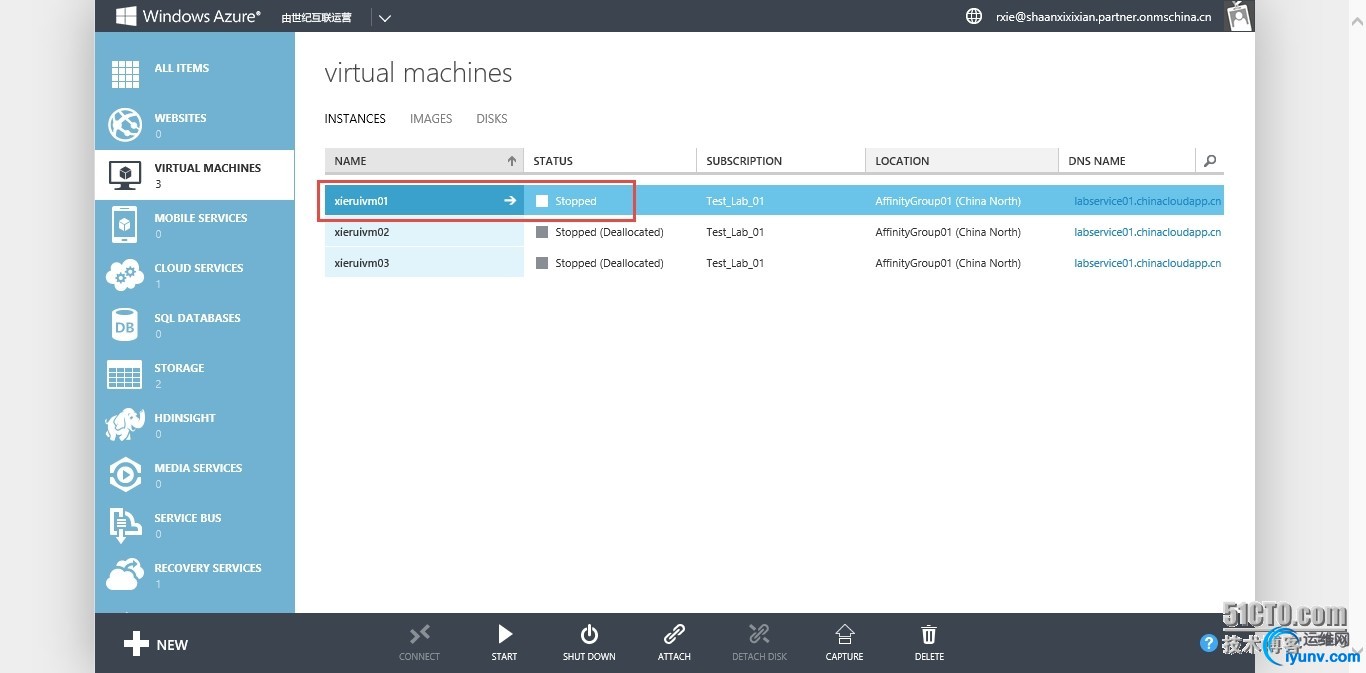Select the HDInsight elephant icon

[x=125, y=425]
